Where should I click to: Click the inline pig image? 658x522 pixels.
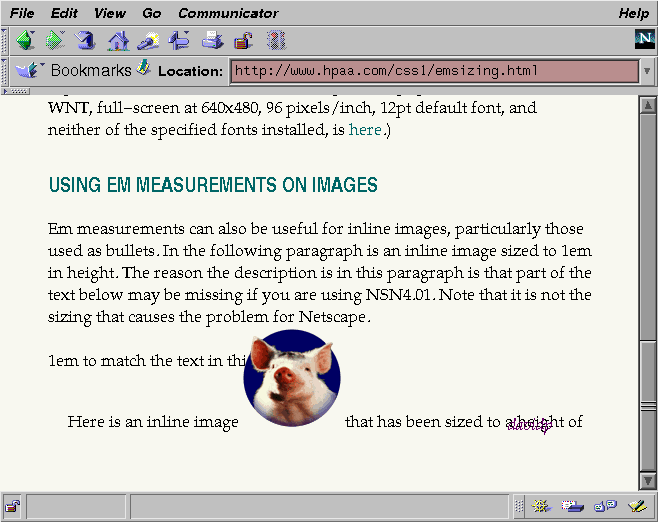[x=292, y=378]
